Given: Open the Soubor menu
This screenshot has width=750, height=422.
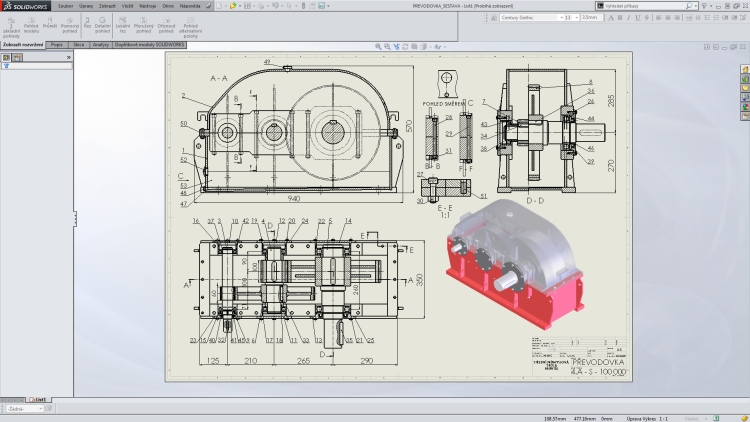Looking at the screenshot, I should click(66, 6).
